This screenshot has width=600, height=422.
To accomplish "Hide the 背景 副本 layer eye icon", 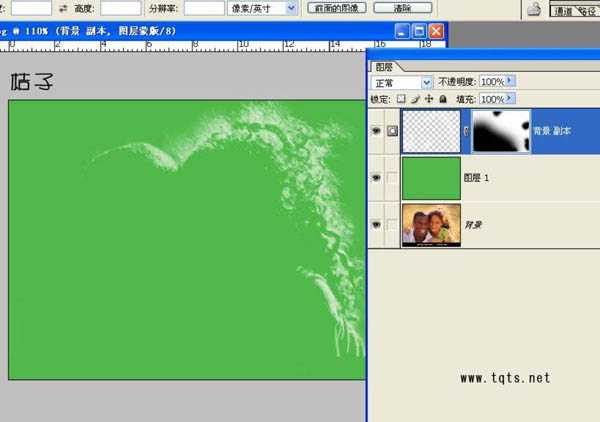I will pyautogui.click(x=377, y=131).
